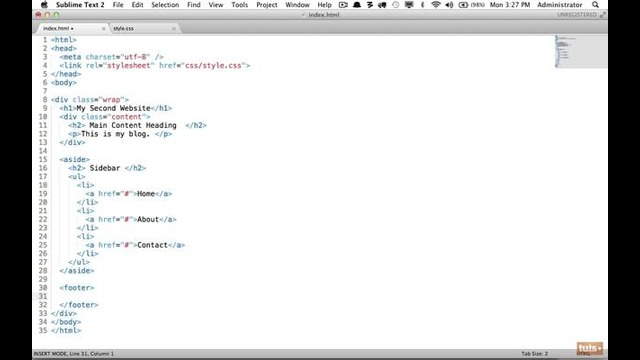Open the Edit menu

[138, 5]
